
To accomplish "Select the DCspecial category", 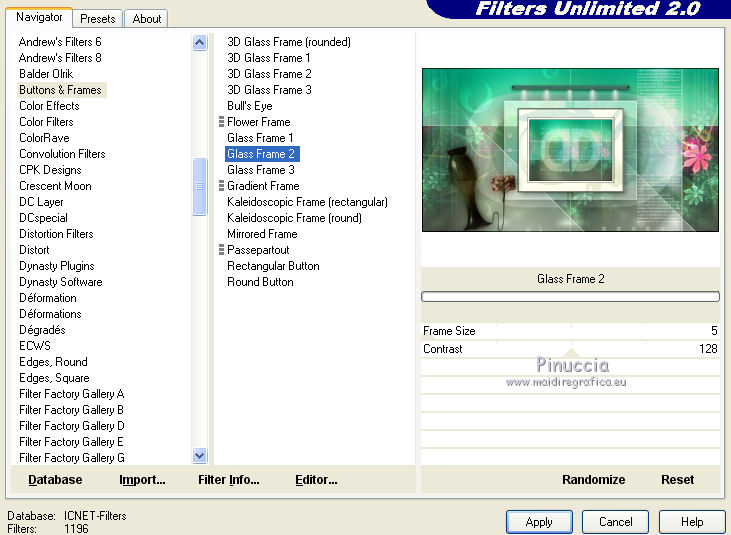I will click(x=43, y=218).
